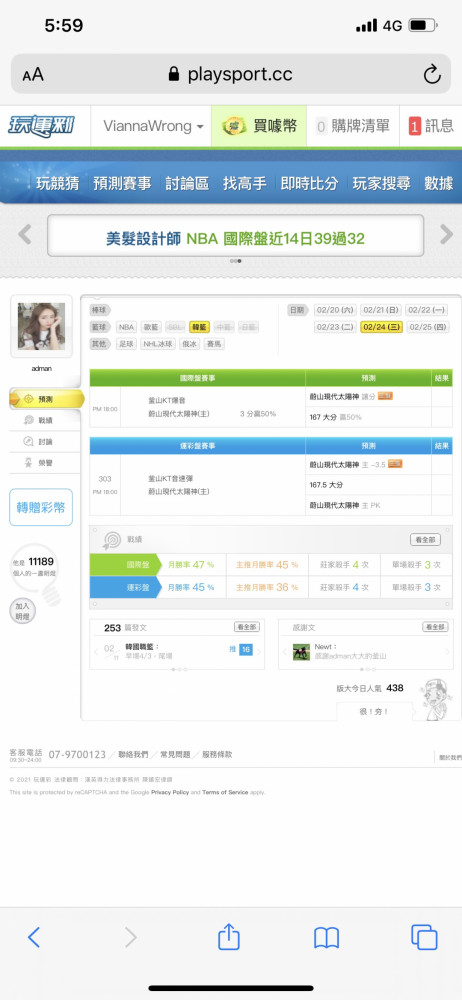Click the 玩運彩 site logo
Image resolution: width=462 pixels, height=1000 pixels.
point(41,126)
